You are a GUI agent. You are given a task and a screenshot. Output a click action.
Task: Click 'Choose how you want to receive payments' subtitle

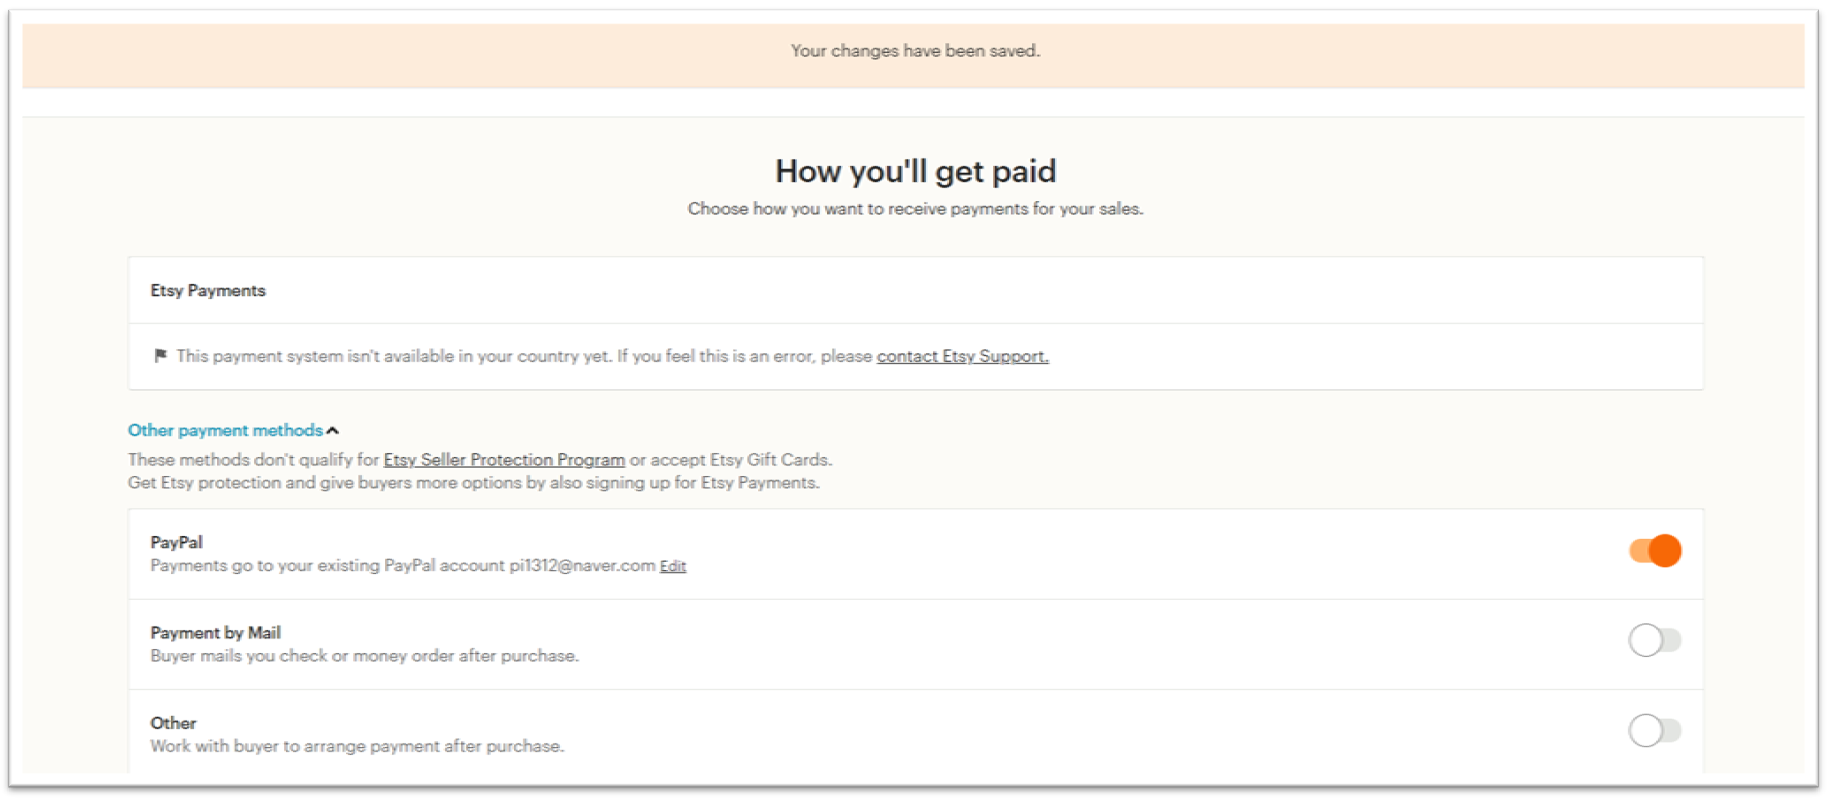pyautogui.click(x=915, y=209)
